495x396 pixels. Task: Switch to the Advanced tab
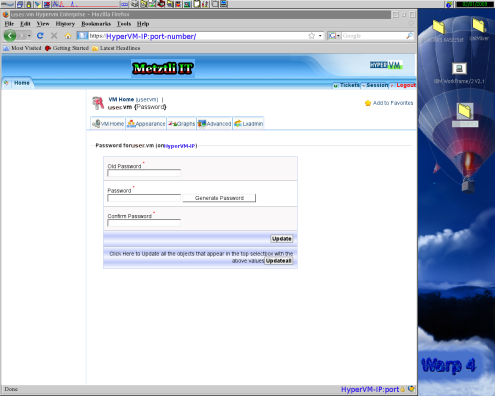(x=214, y=124)
